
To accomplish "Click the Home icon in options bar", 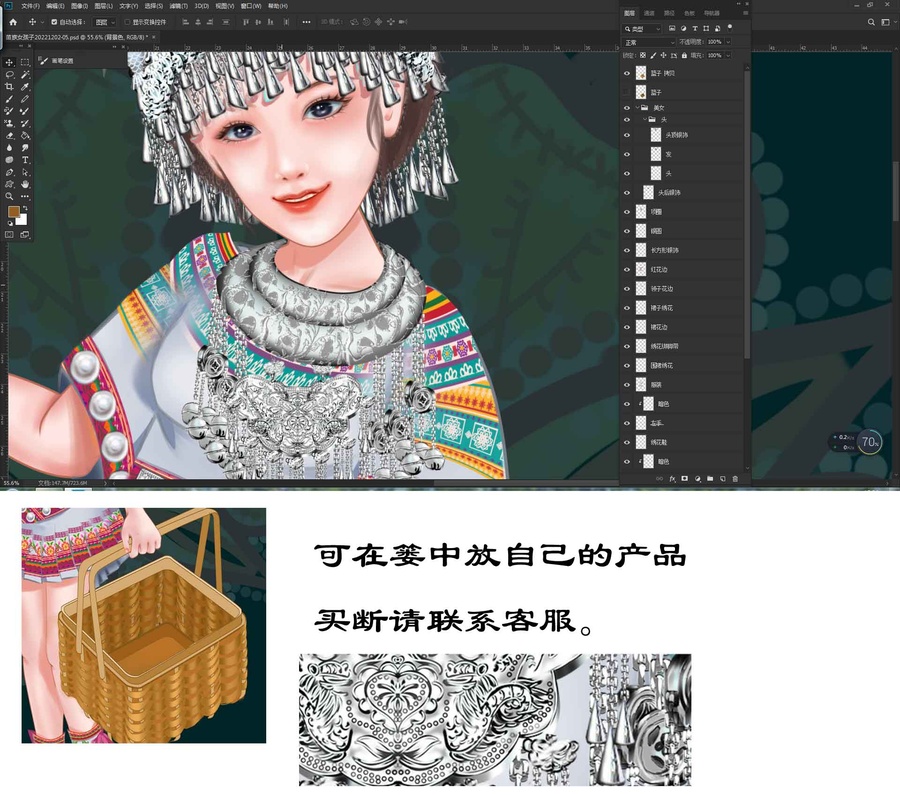I will (13, 22).
